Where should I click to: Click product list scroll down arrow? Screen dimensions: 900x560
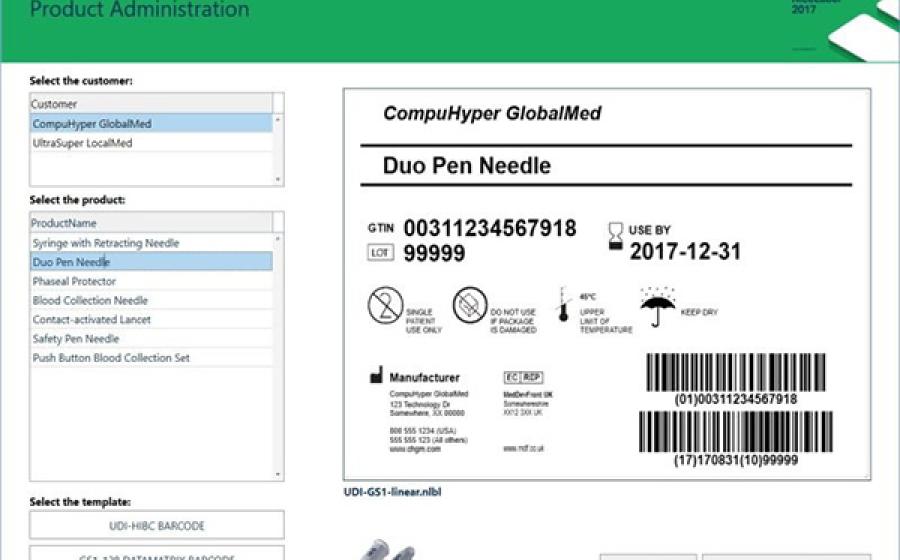point(278,475)
